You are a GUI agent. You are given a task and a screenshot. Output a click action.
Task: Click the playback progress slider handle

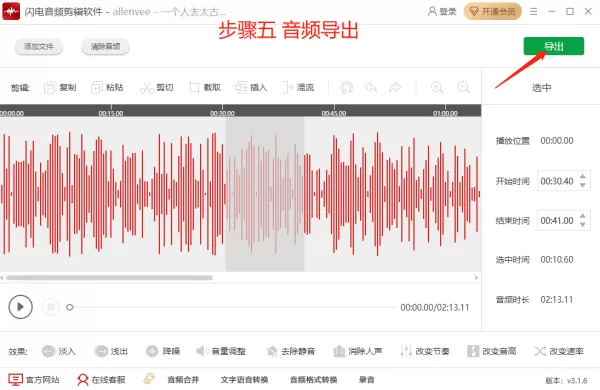pos(70,307)
